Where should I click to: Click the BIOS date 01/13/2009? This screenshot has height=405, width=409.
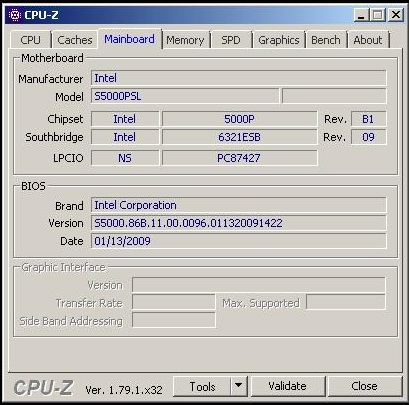(x=238, y=241)
